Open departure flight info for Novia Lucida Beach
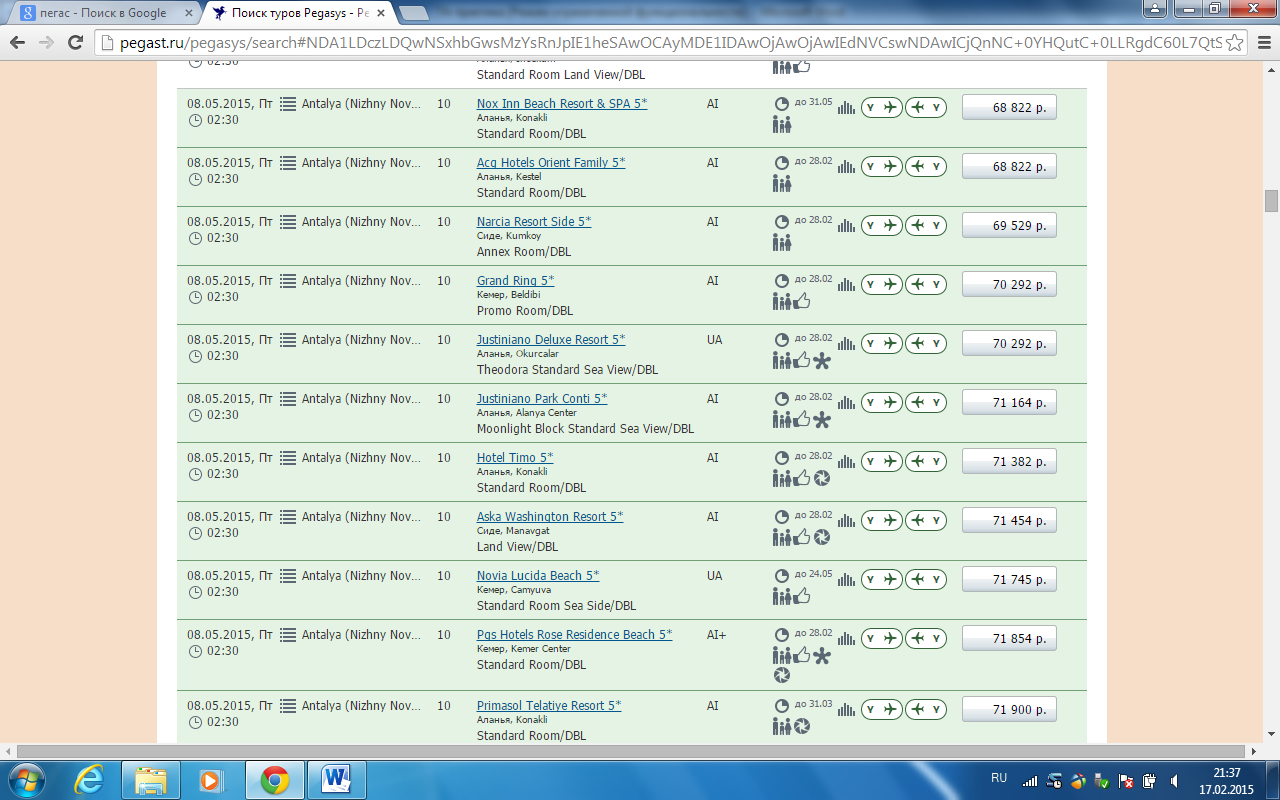Viewport: 1280px width, 800px height. pyautogui.click(x=881, y=580)
